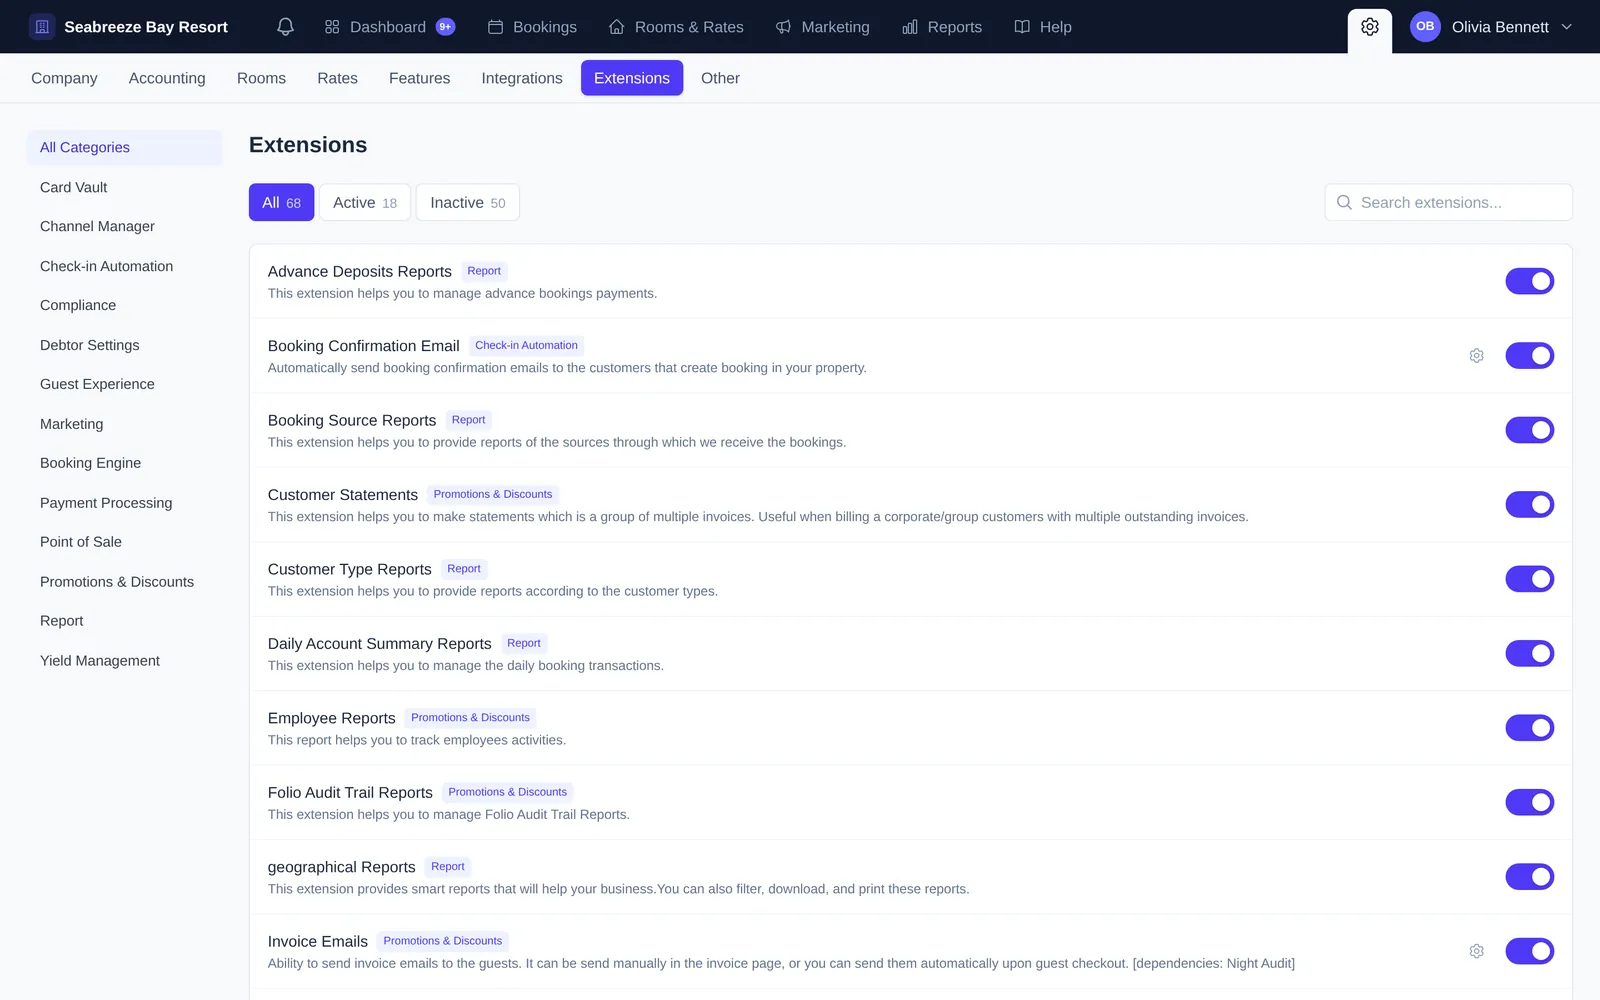The width and height of the screenshot is (1600, 1000).
Task: Switch off Folio Audit Trail Reports
Action: [1529, 802]
